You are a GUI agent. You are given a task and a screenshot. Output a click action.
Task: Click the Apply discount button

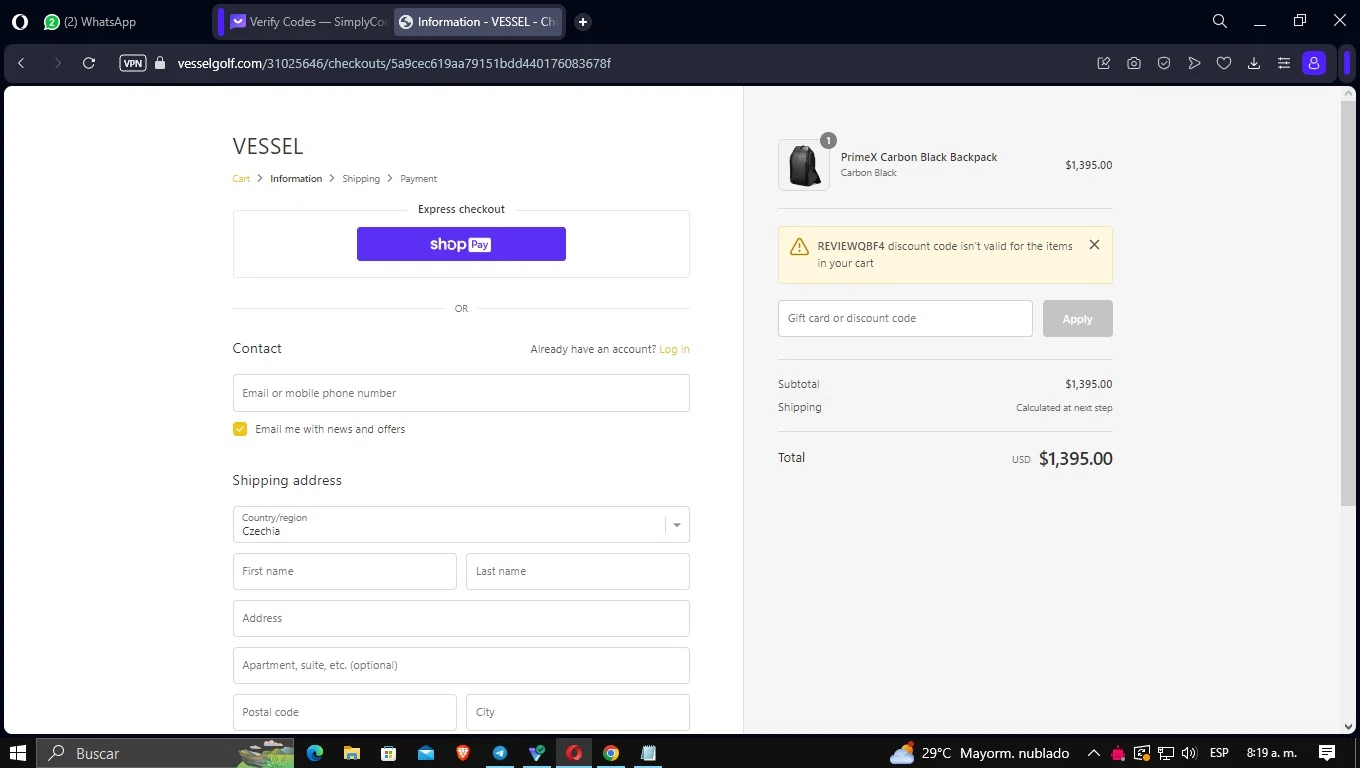click(1077, 319)
